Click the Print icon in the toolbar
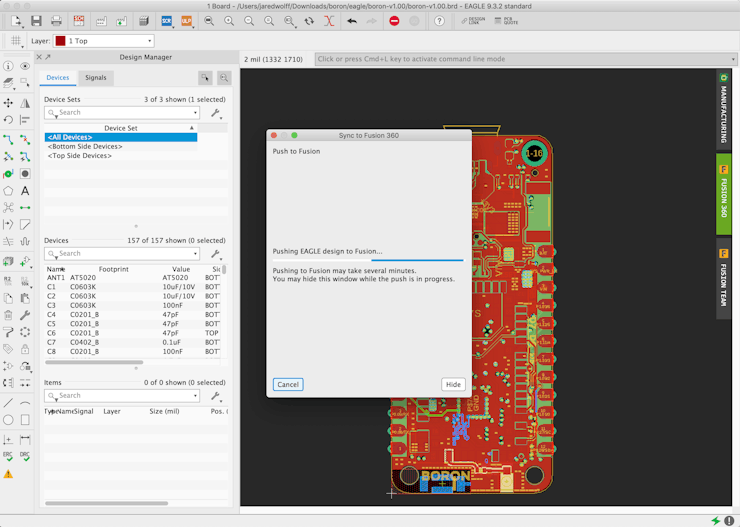Viewport: 740px width, 527px height. pyautogui.click(x=56, y=21)
